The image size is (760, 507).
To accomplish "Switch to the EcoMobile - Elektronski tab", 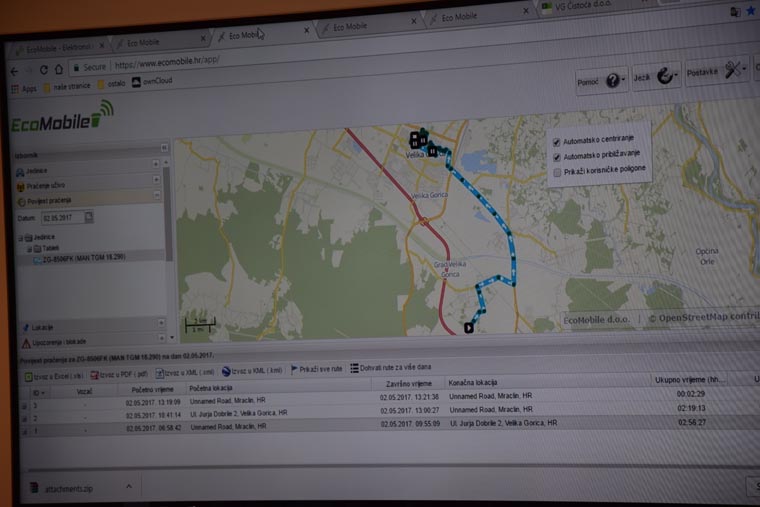I will (60, 48).
